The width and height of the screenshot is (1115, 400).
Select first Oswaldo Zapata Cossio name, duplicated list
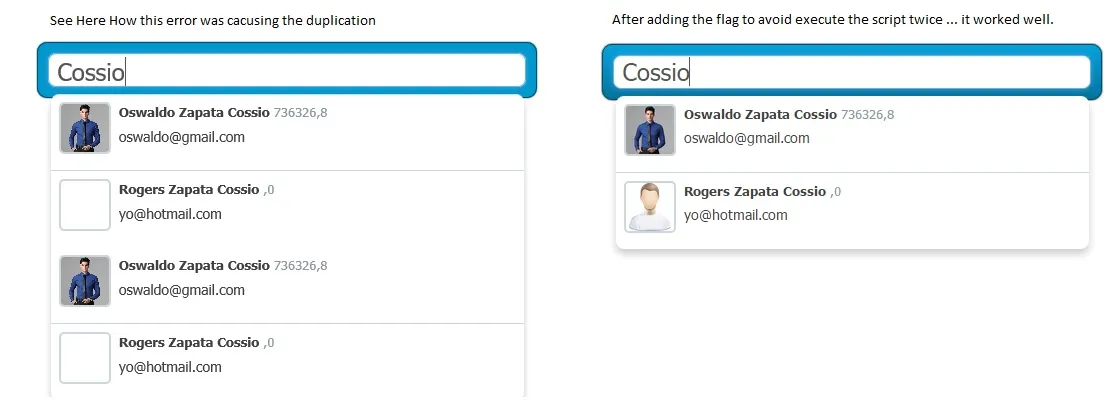point(194,113)
